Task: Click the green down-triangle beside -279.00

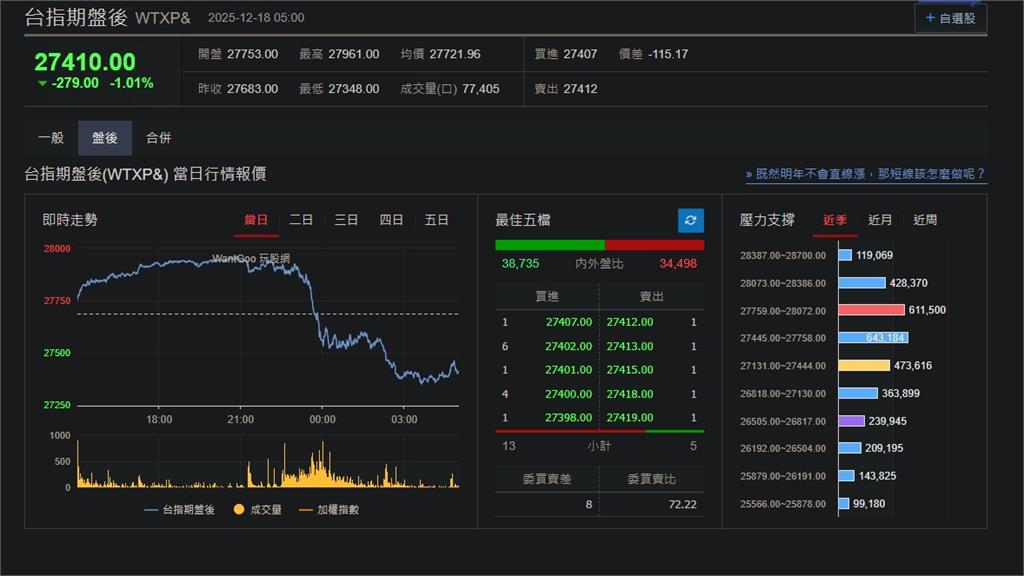Action: point(42,84)
